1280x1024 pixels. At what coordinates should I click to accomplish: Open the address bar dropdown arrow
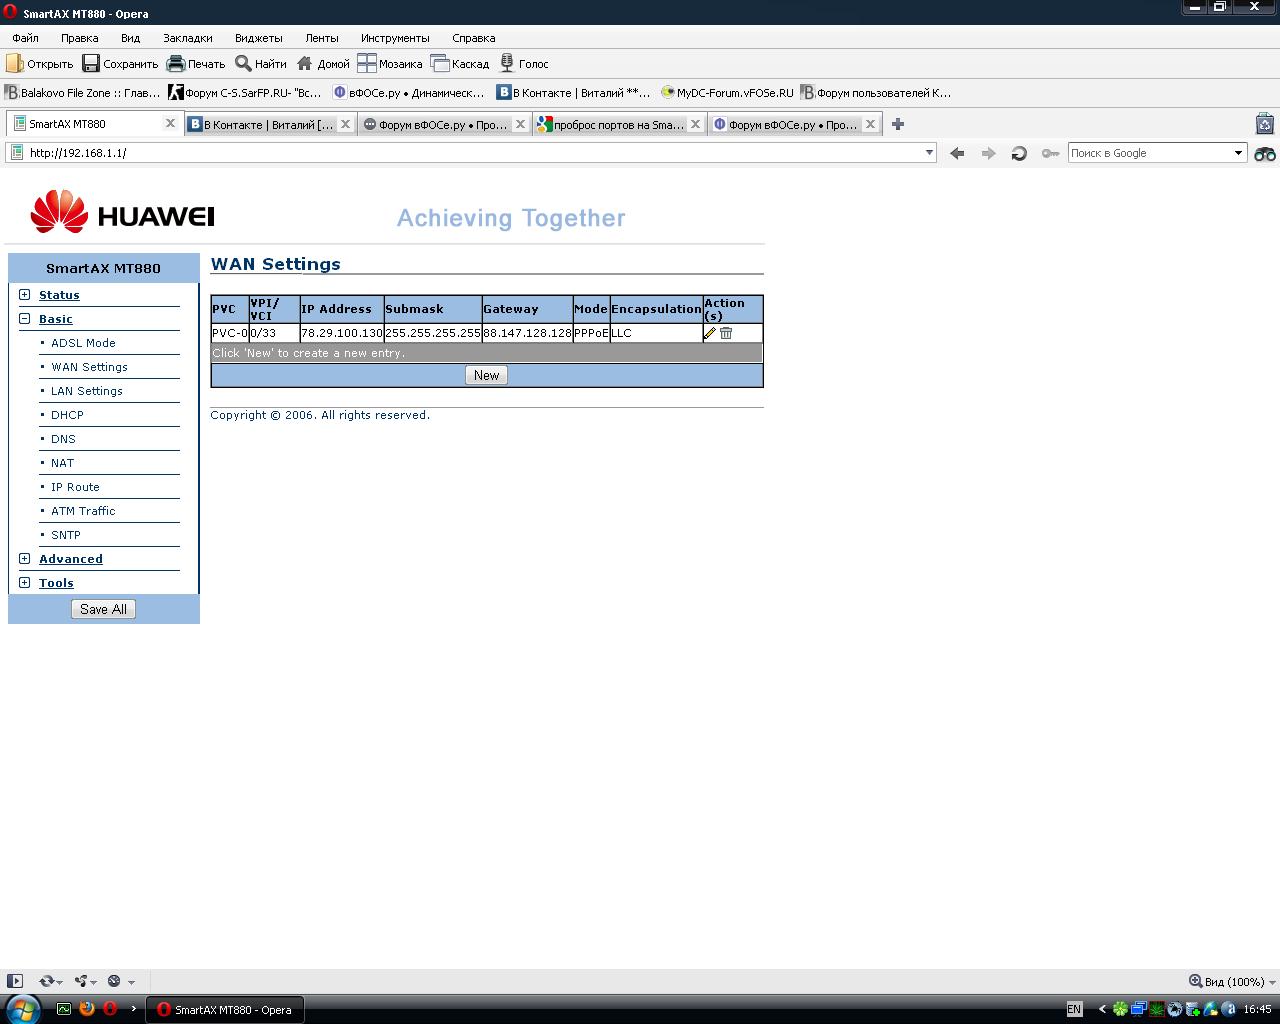pyautogui.click(x=929, y=153)
